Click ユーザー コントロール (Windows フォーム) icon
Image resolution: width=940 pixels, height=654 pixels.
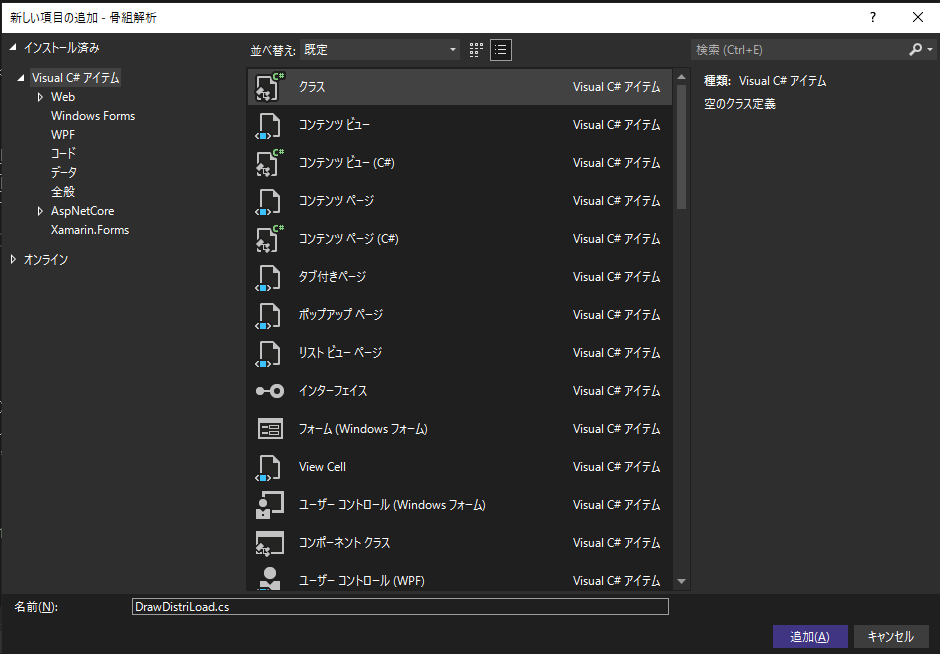pos(269,505)
